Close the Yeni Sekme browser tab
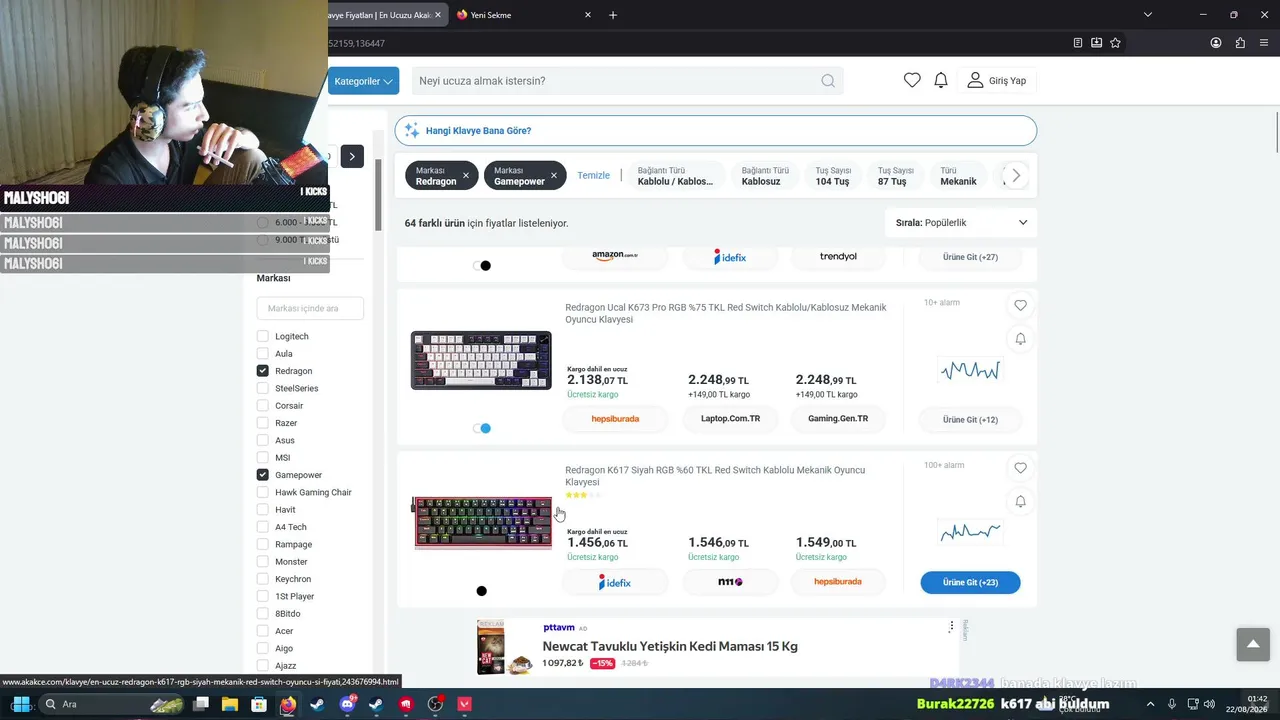This screenshot has height=720, width=1280. (588, 15)
